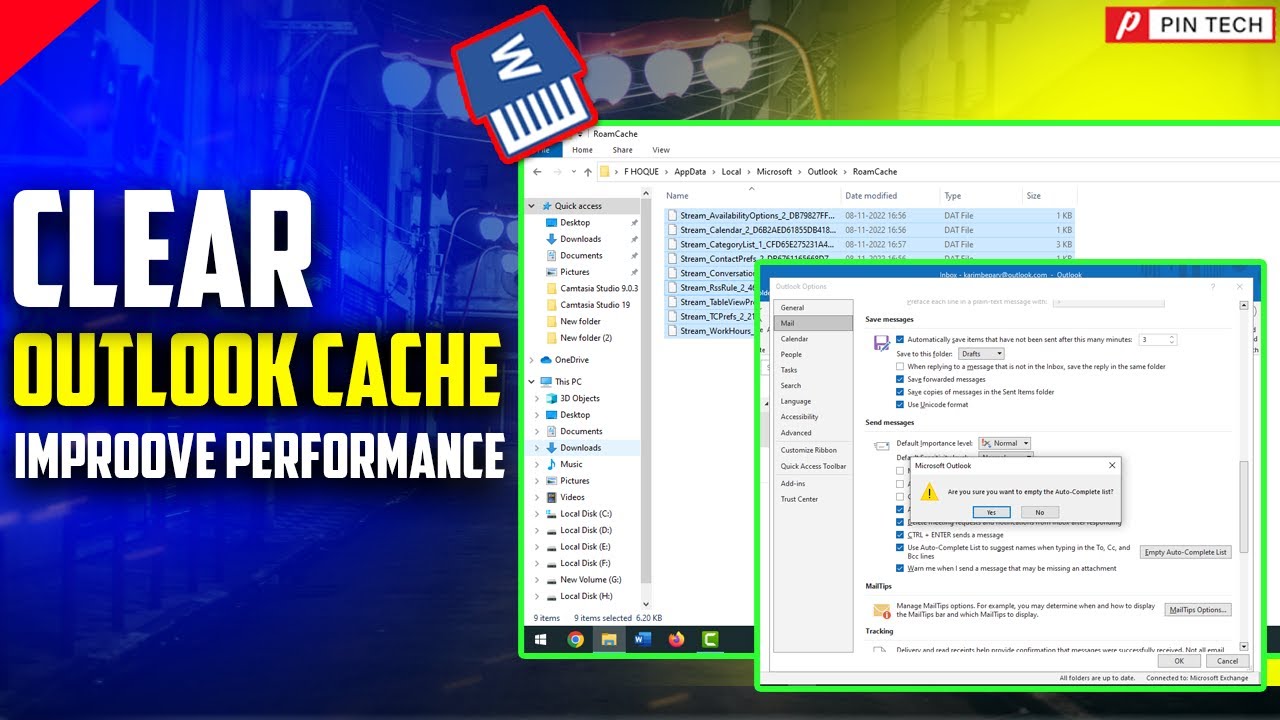Open Local Disk (C:)

pos(585,514)
